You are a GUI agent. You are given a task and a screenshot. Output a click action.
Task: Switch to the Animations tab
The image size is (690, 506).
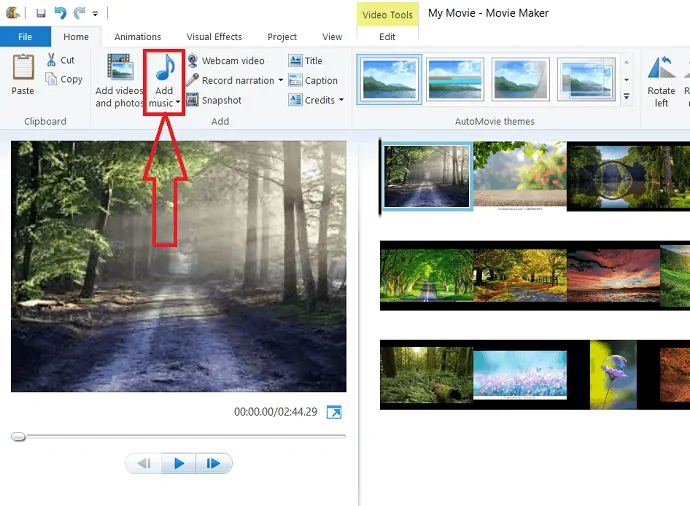click(138, 37)
